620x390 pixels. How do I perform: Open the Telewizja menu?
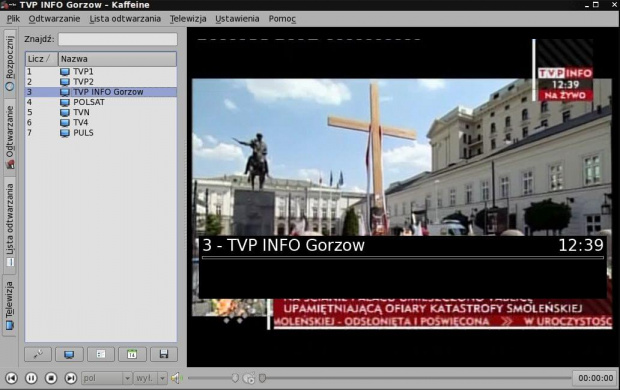point(188,19)
